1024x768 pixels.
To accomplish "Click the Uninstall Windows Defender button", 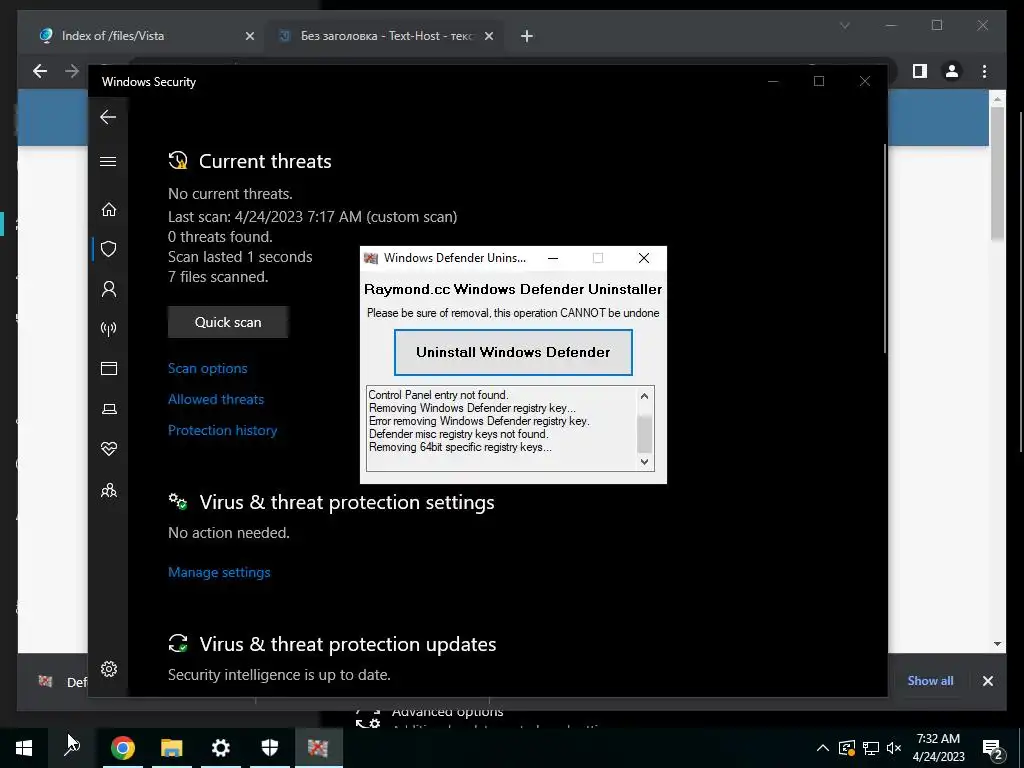I will coord(513,353).
